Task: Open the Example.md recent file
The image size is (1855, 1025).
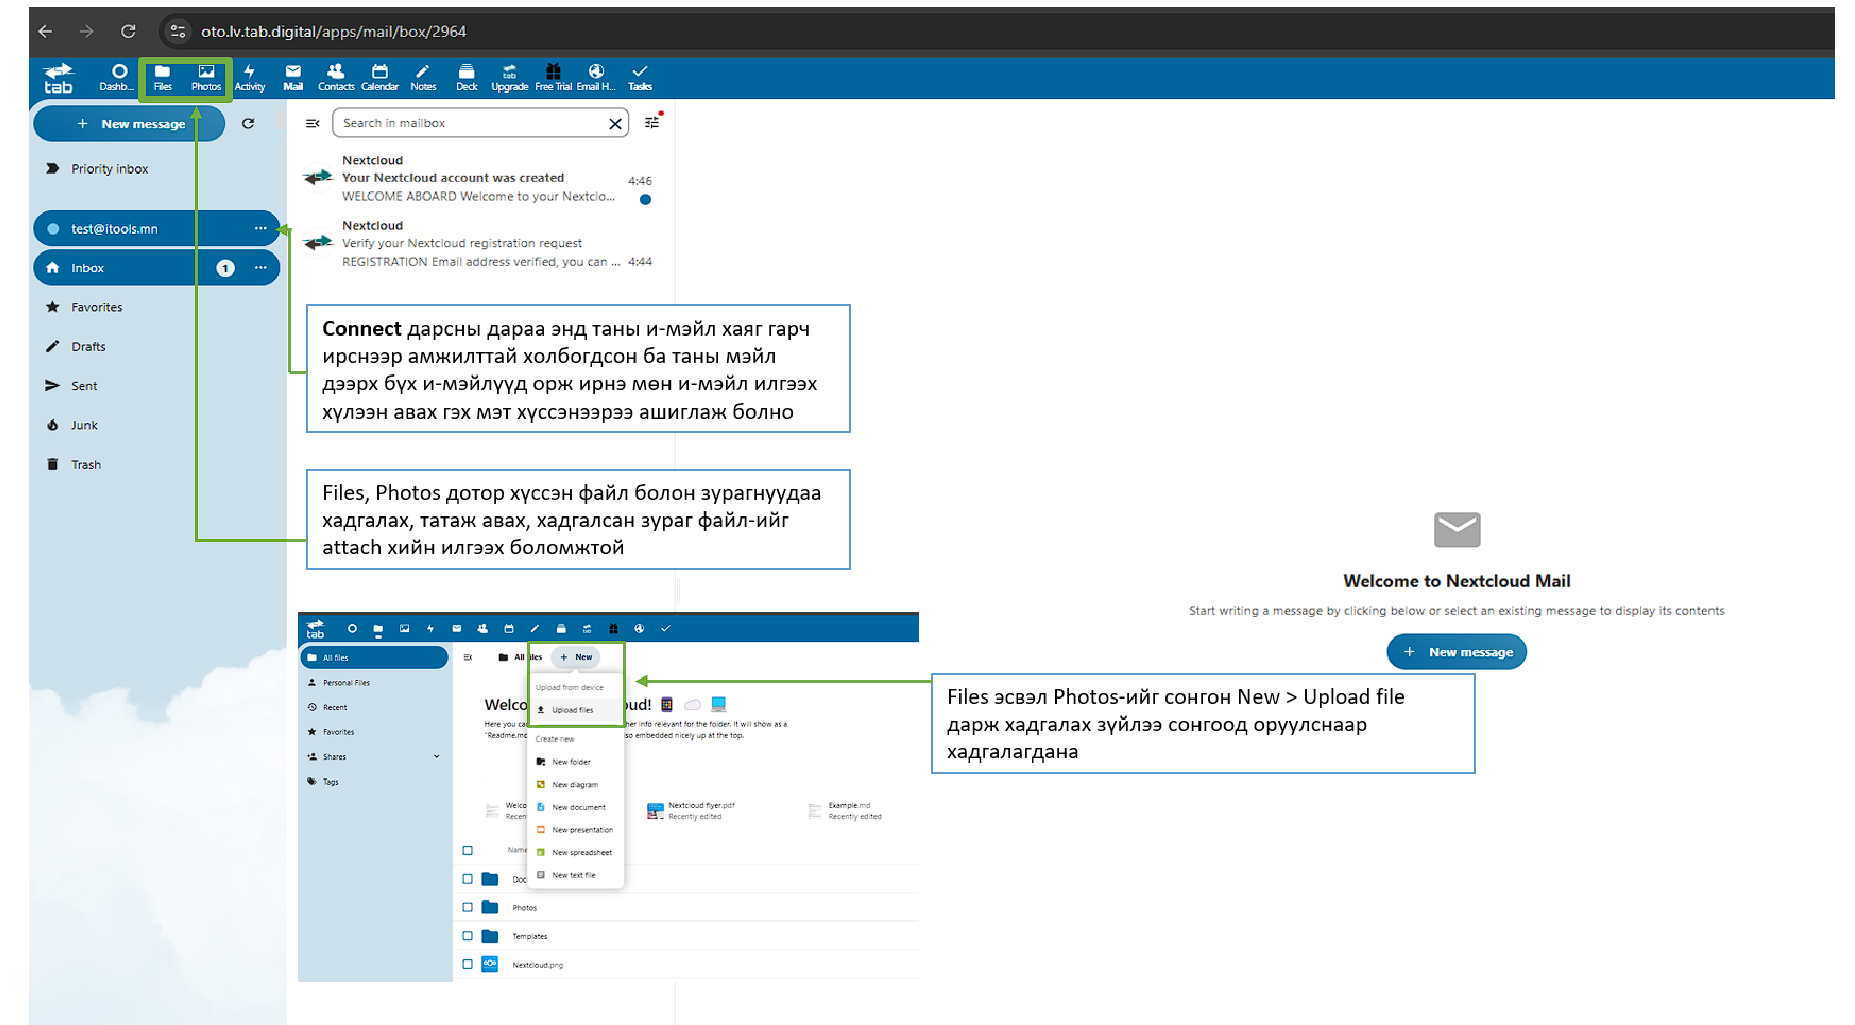Action: pyautogui.click(x=846, y=811)
